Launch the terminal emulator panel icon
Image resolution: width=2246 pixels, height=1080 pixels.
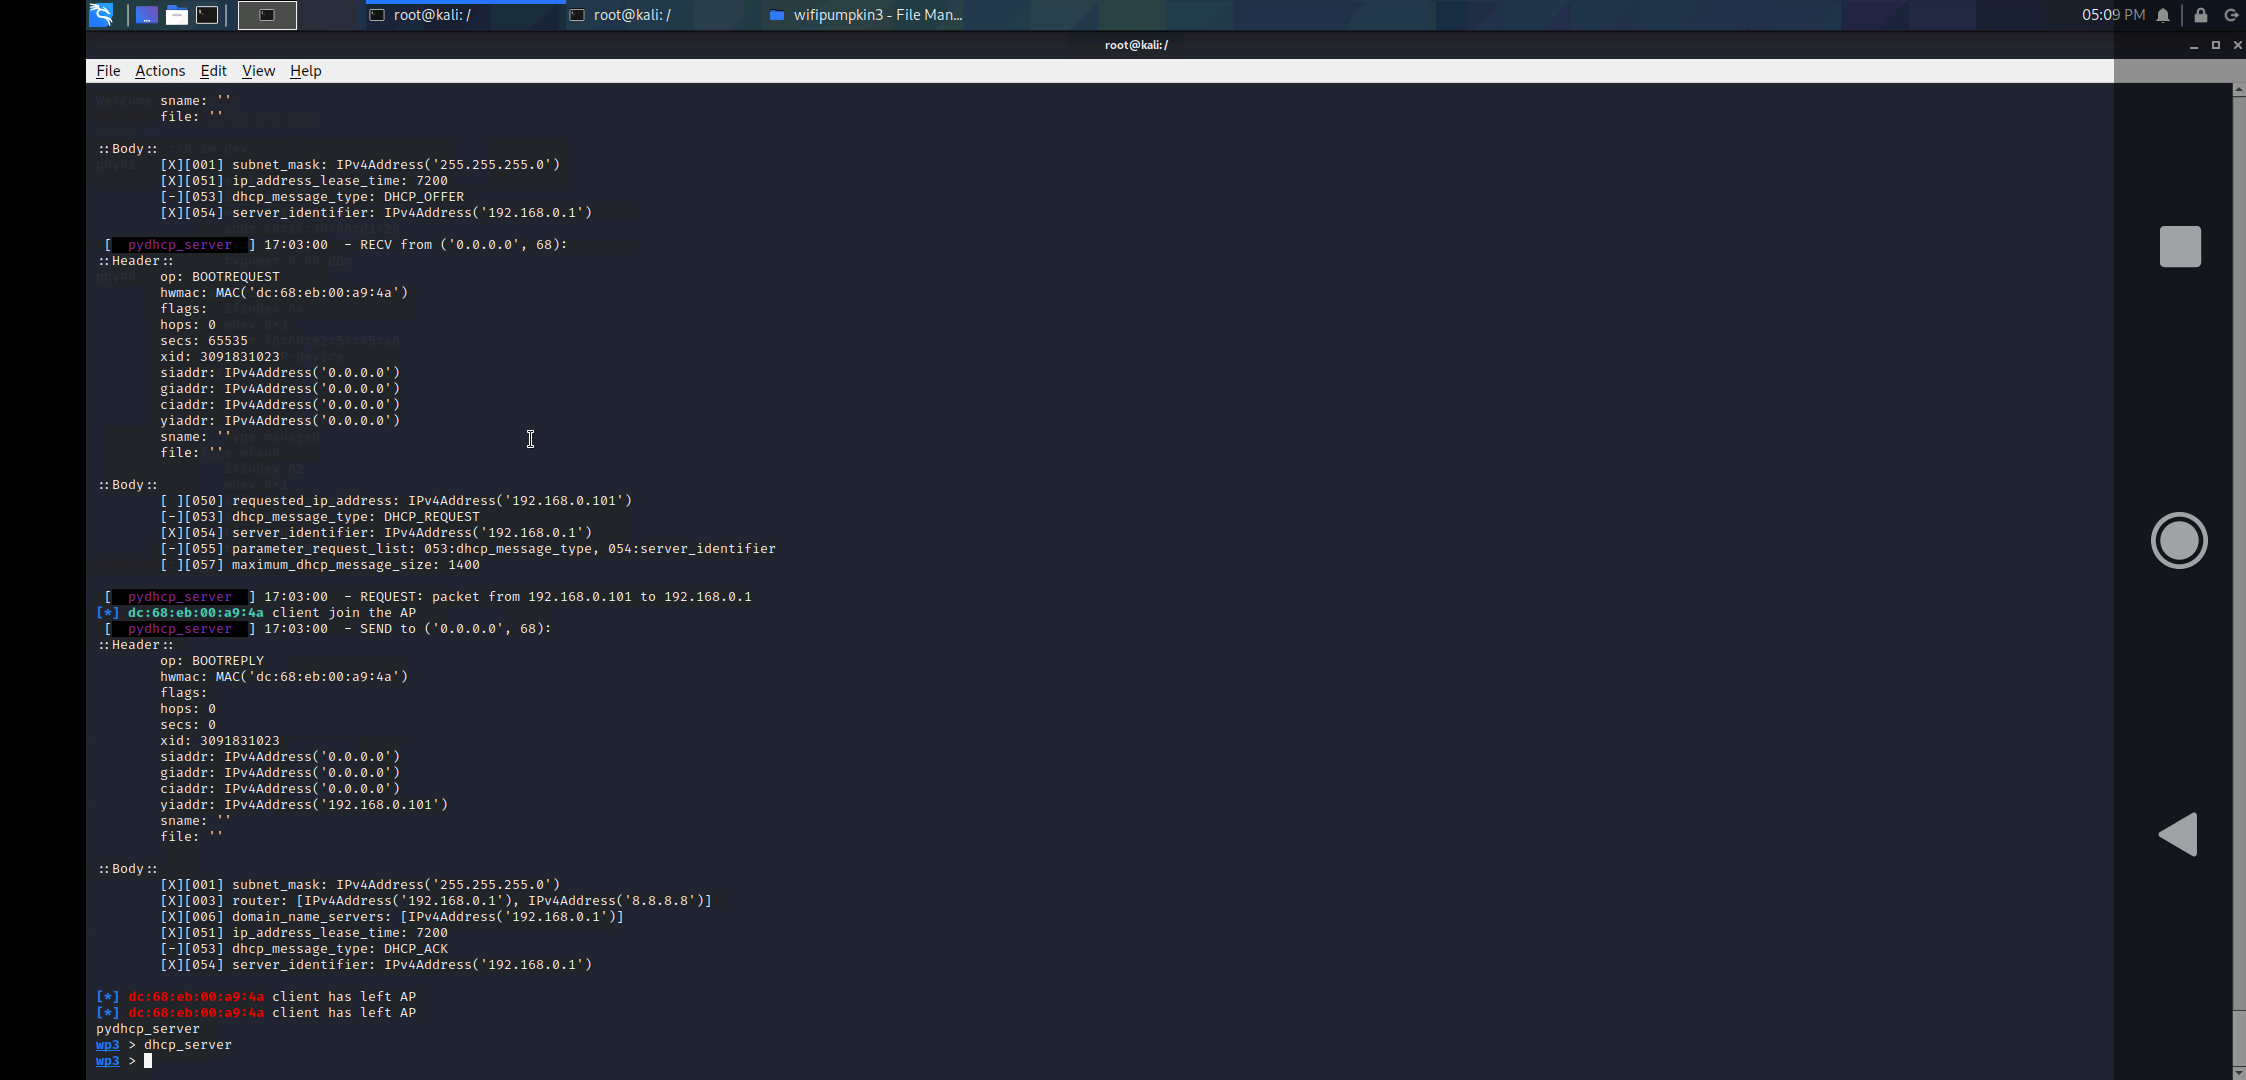point(207,15)
